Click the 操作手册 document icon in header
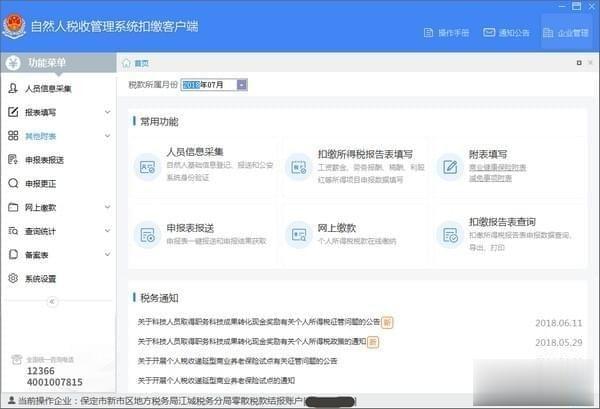 [429, 33]
